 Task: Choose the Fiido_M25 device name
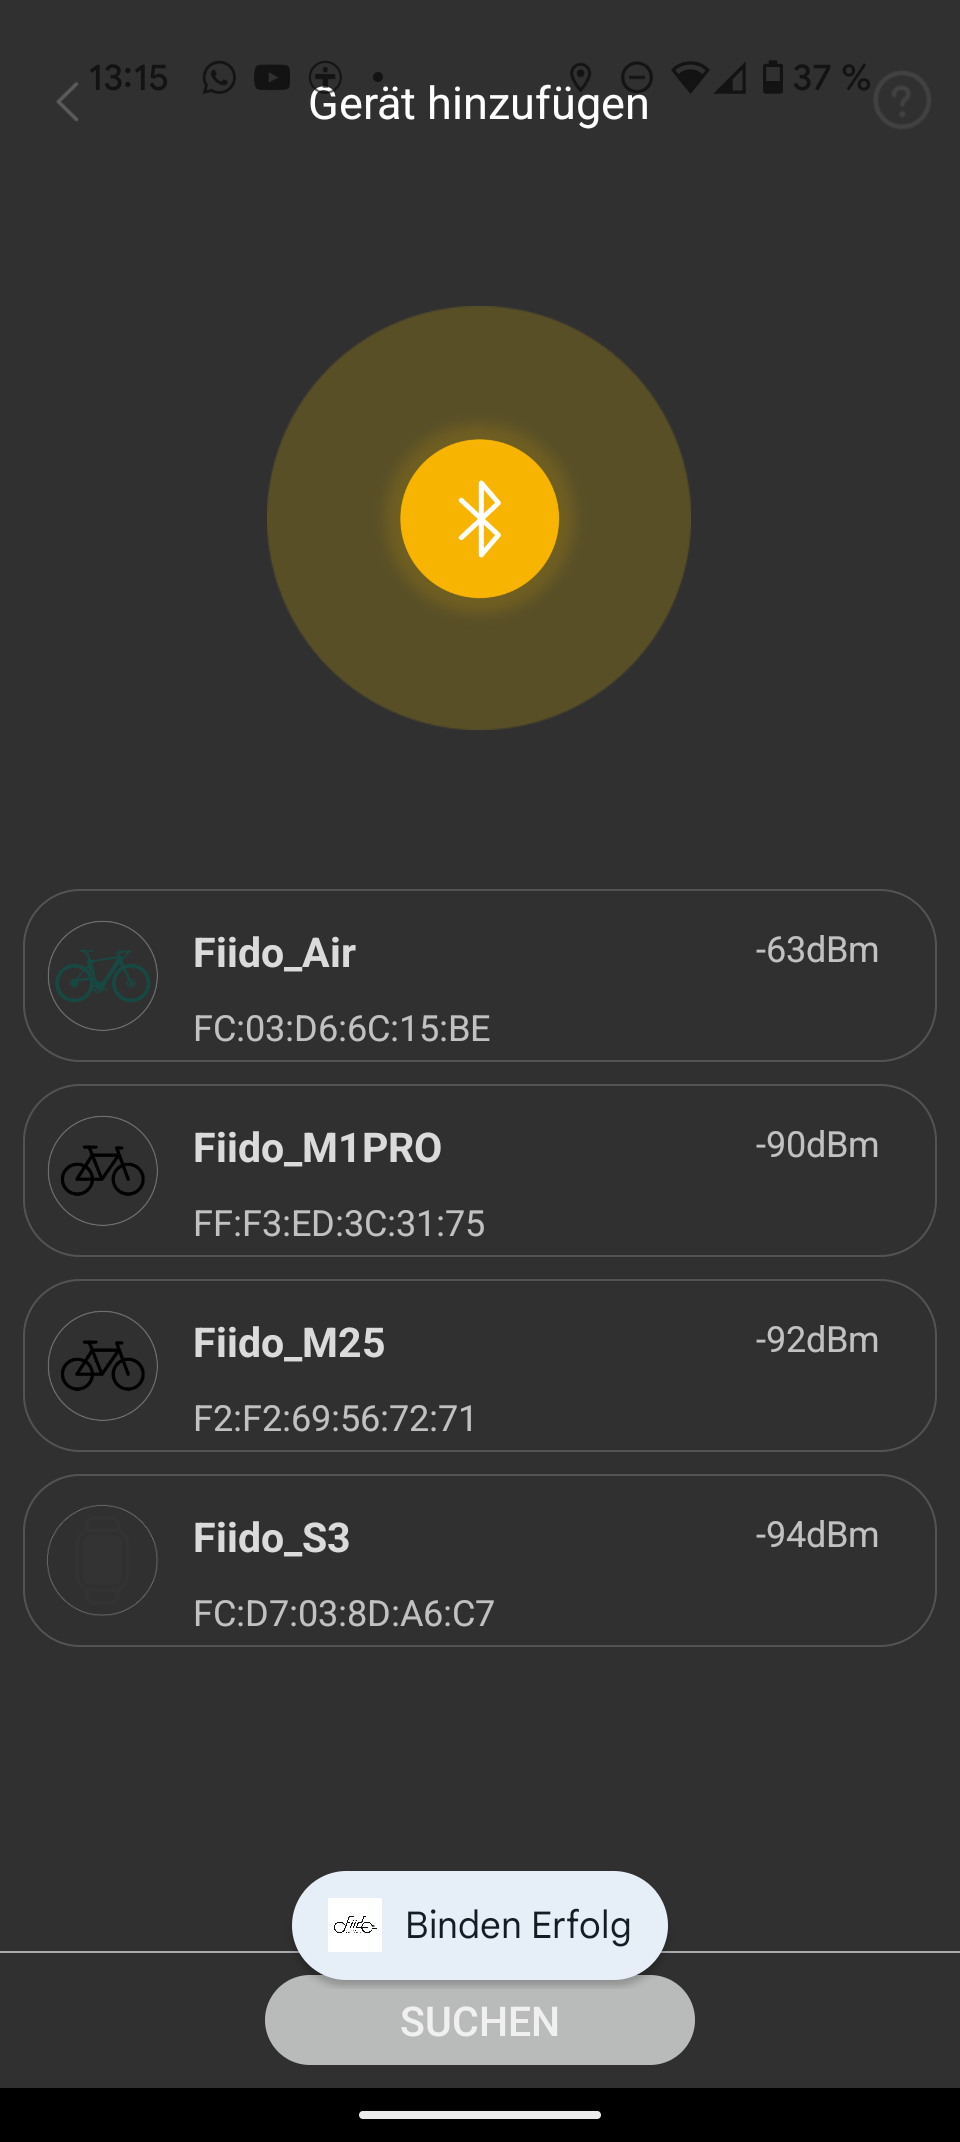pyautogui.click(x=289, y=1343)
